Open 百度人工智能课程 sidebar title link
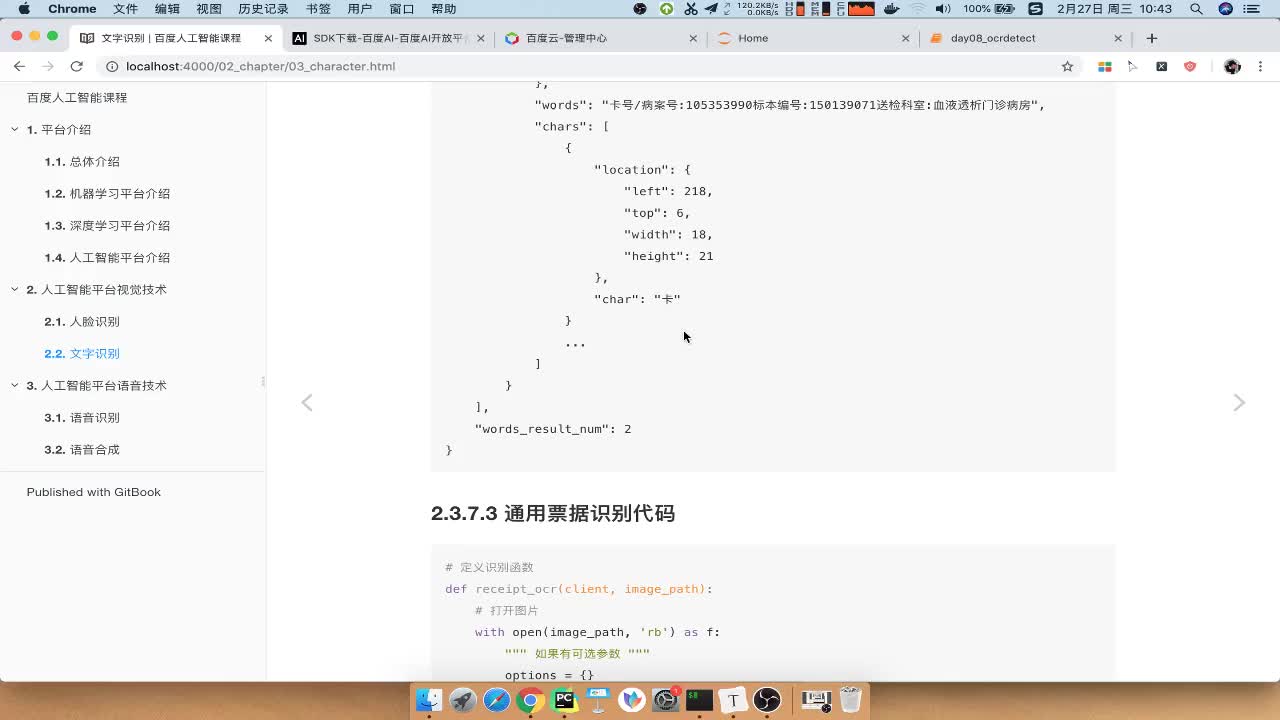The height and width of the screenshot is (720, 1280). [77, 98]
